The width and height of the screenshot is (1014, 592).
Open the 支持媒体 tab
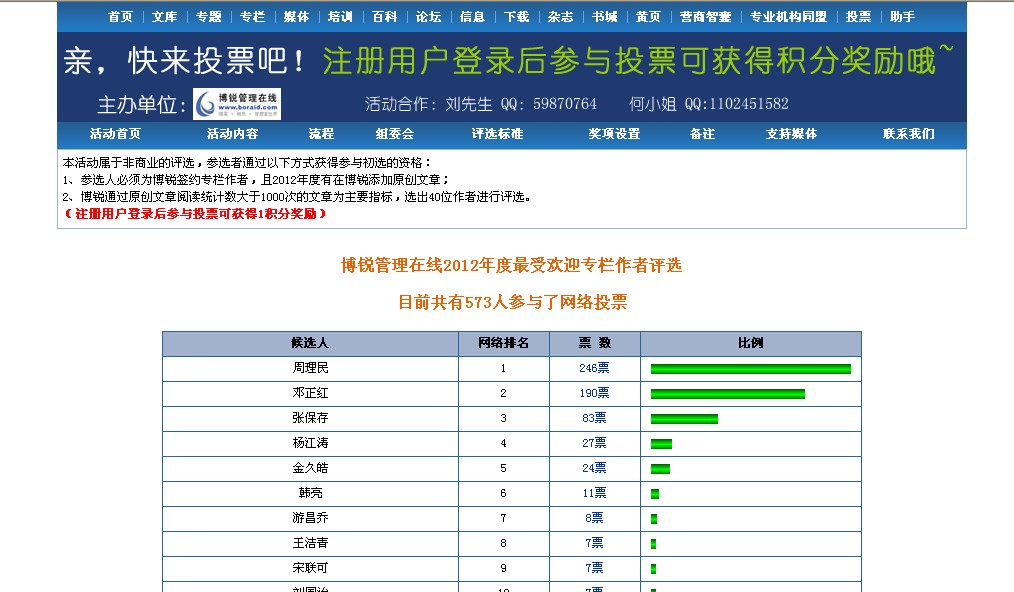point(792,134)
